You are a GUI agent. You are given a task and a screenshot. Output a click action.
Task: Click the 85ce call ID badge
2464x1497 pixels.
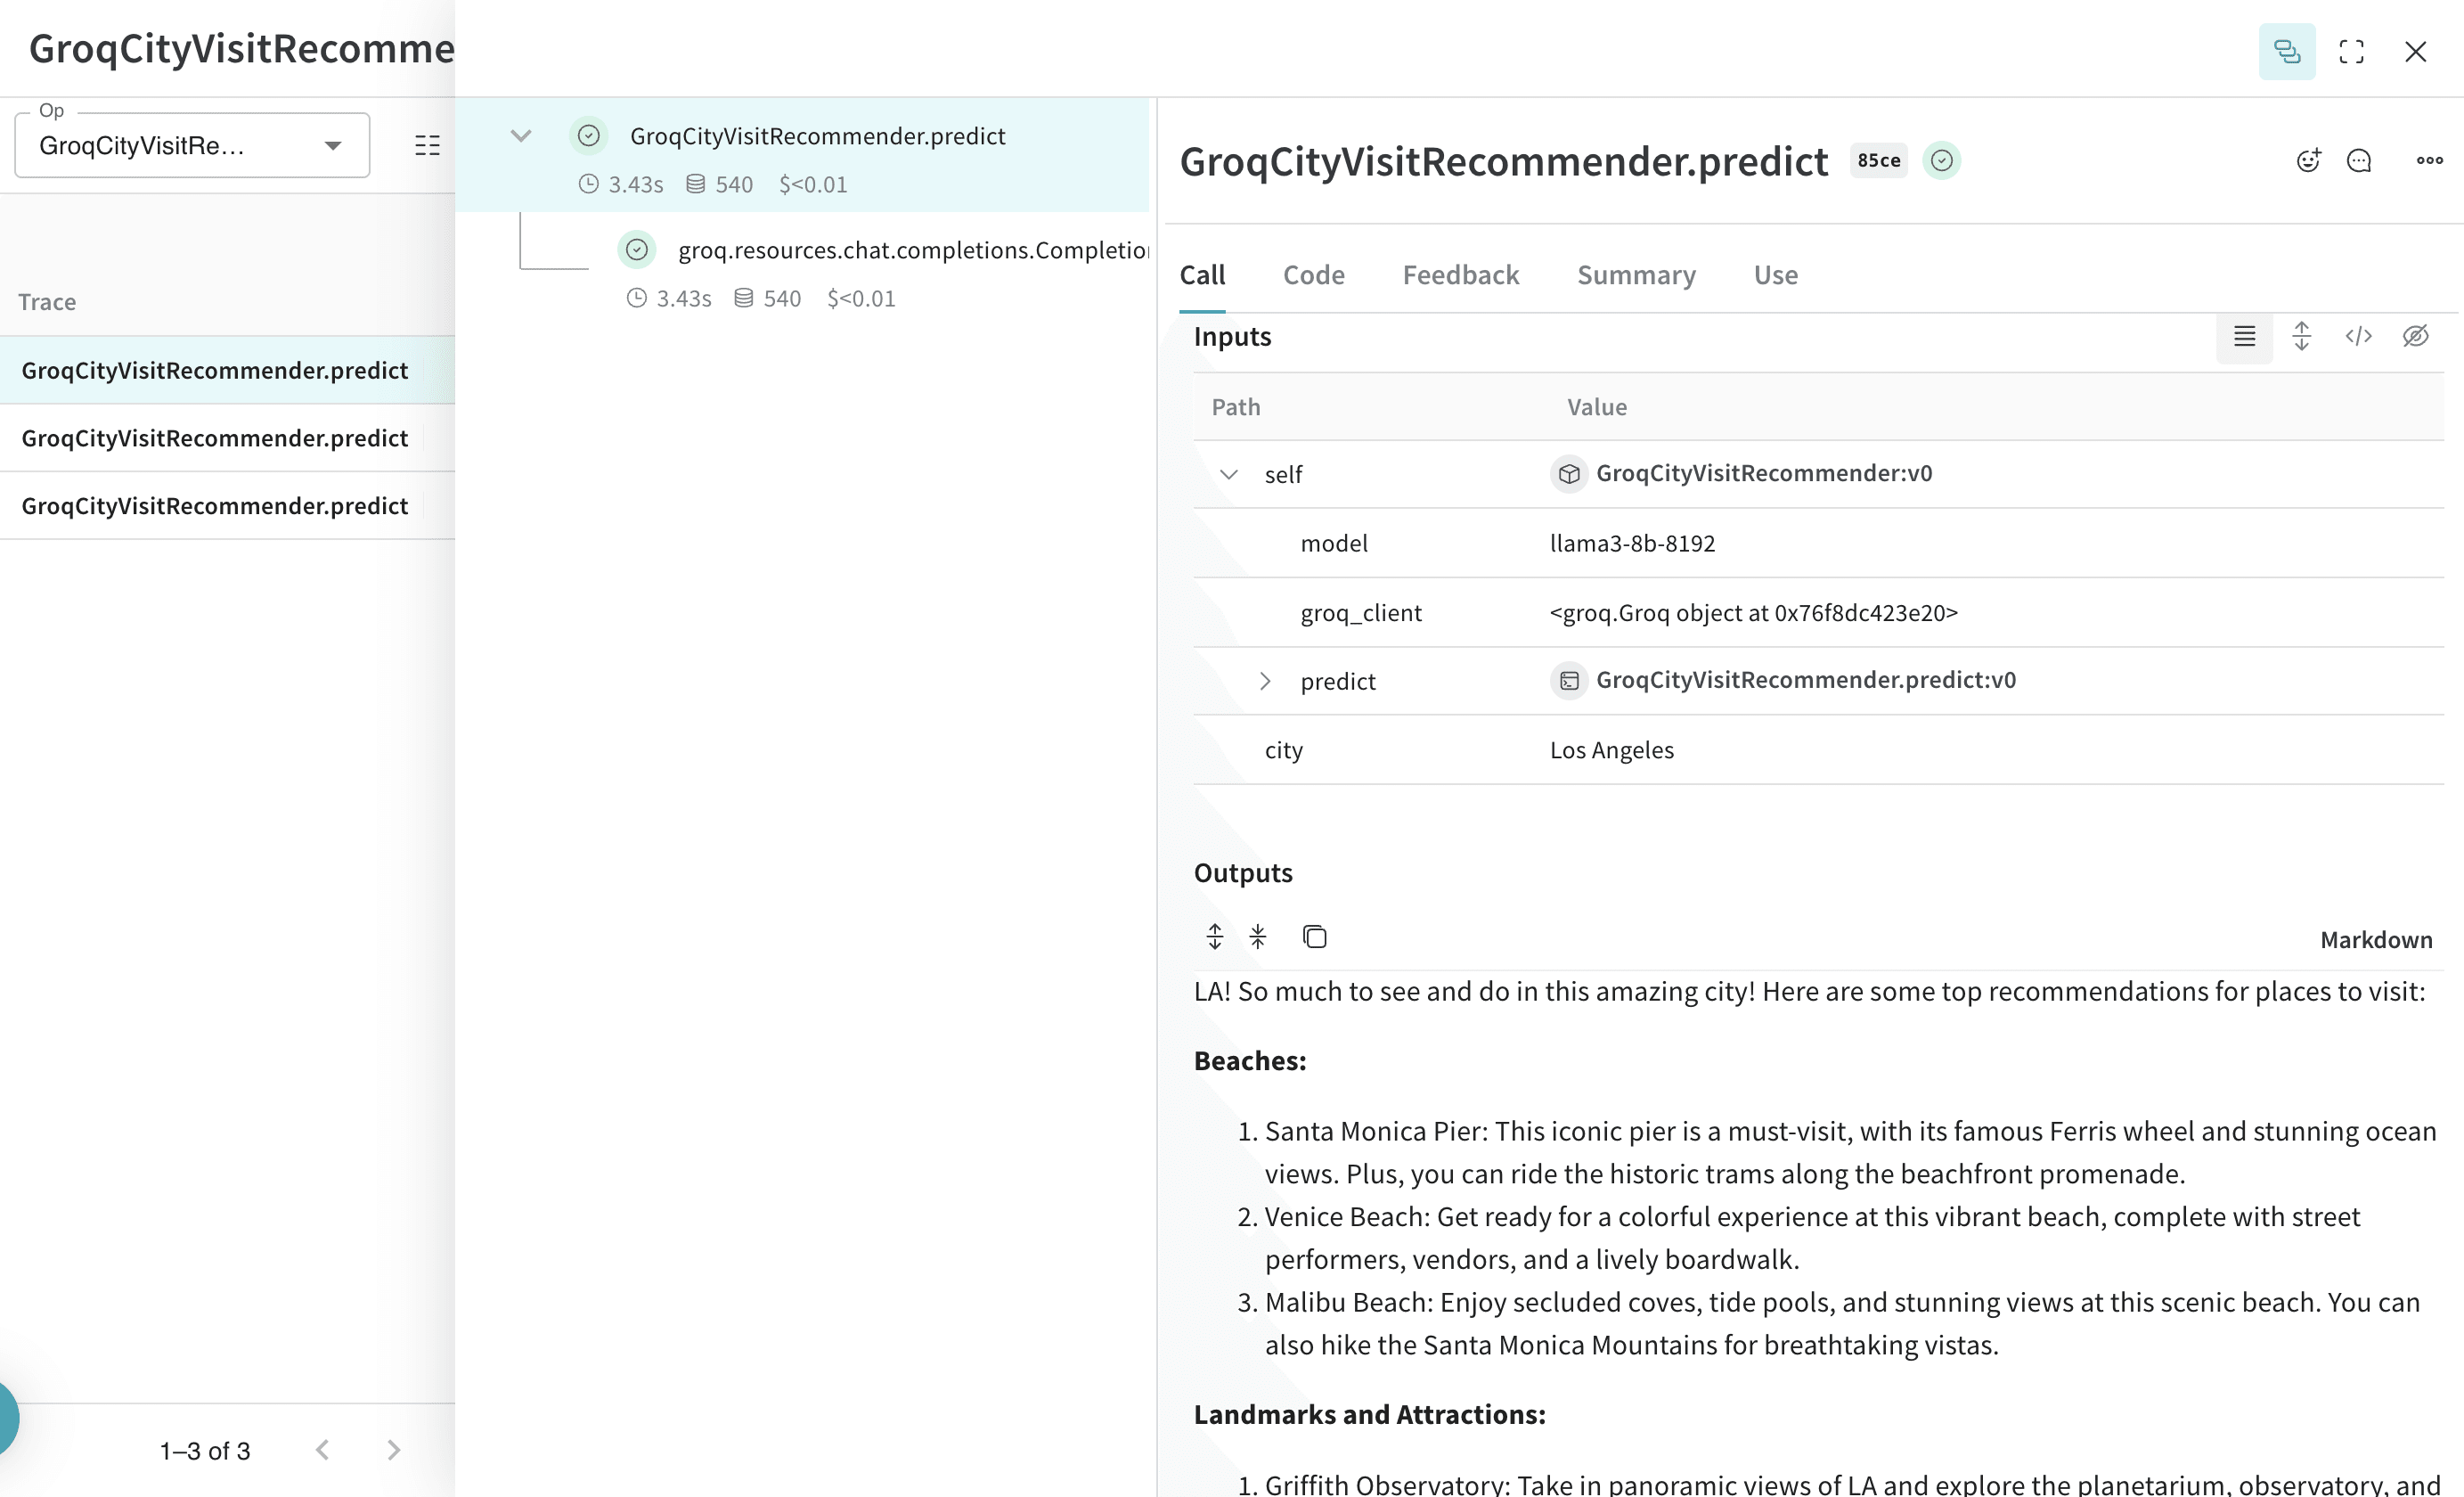point(1879,160)
